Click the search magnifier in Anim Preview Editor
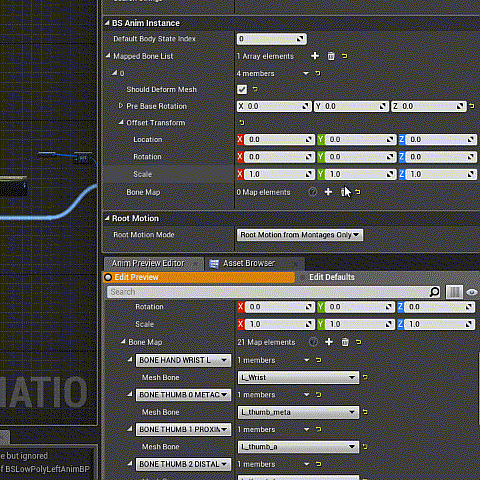Screen dimensions: 480x480 pos(434,292)
